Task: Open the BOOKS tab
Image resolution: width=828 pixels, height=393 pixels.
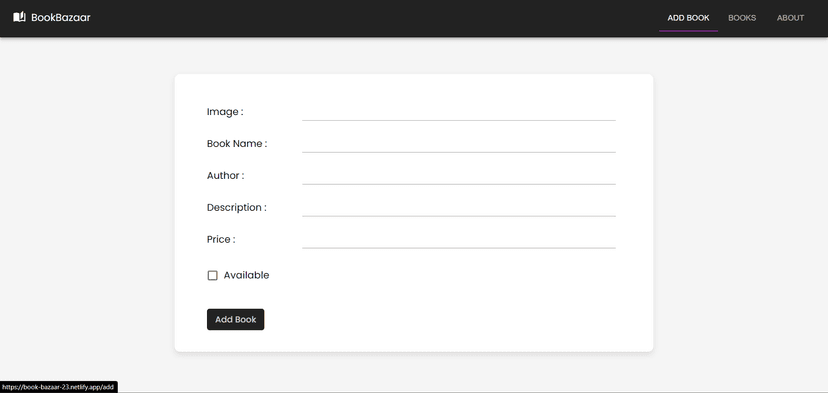Action: tap(742, 18)
